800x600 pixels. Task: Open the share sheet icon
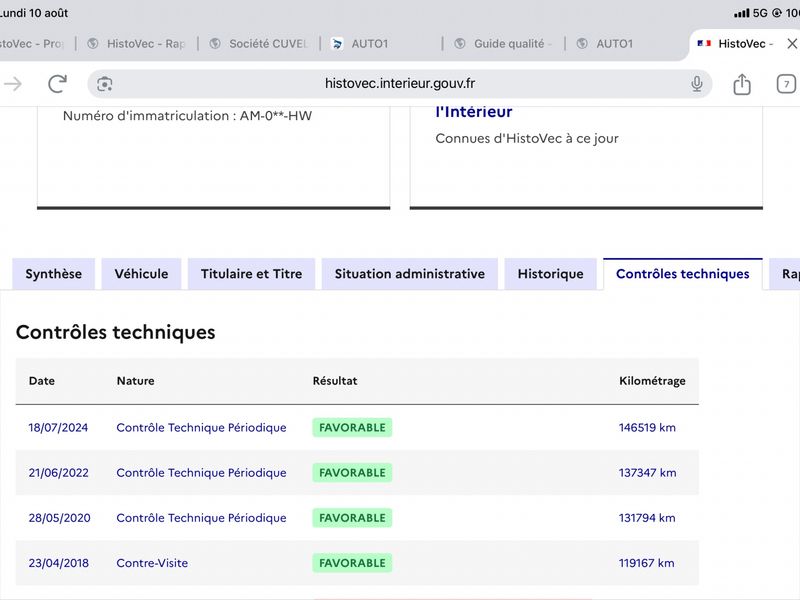pos(742,84)
